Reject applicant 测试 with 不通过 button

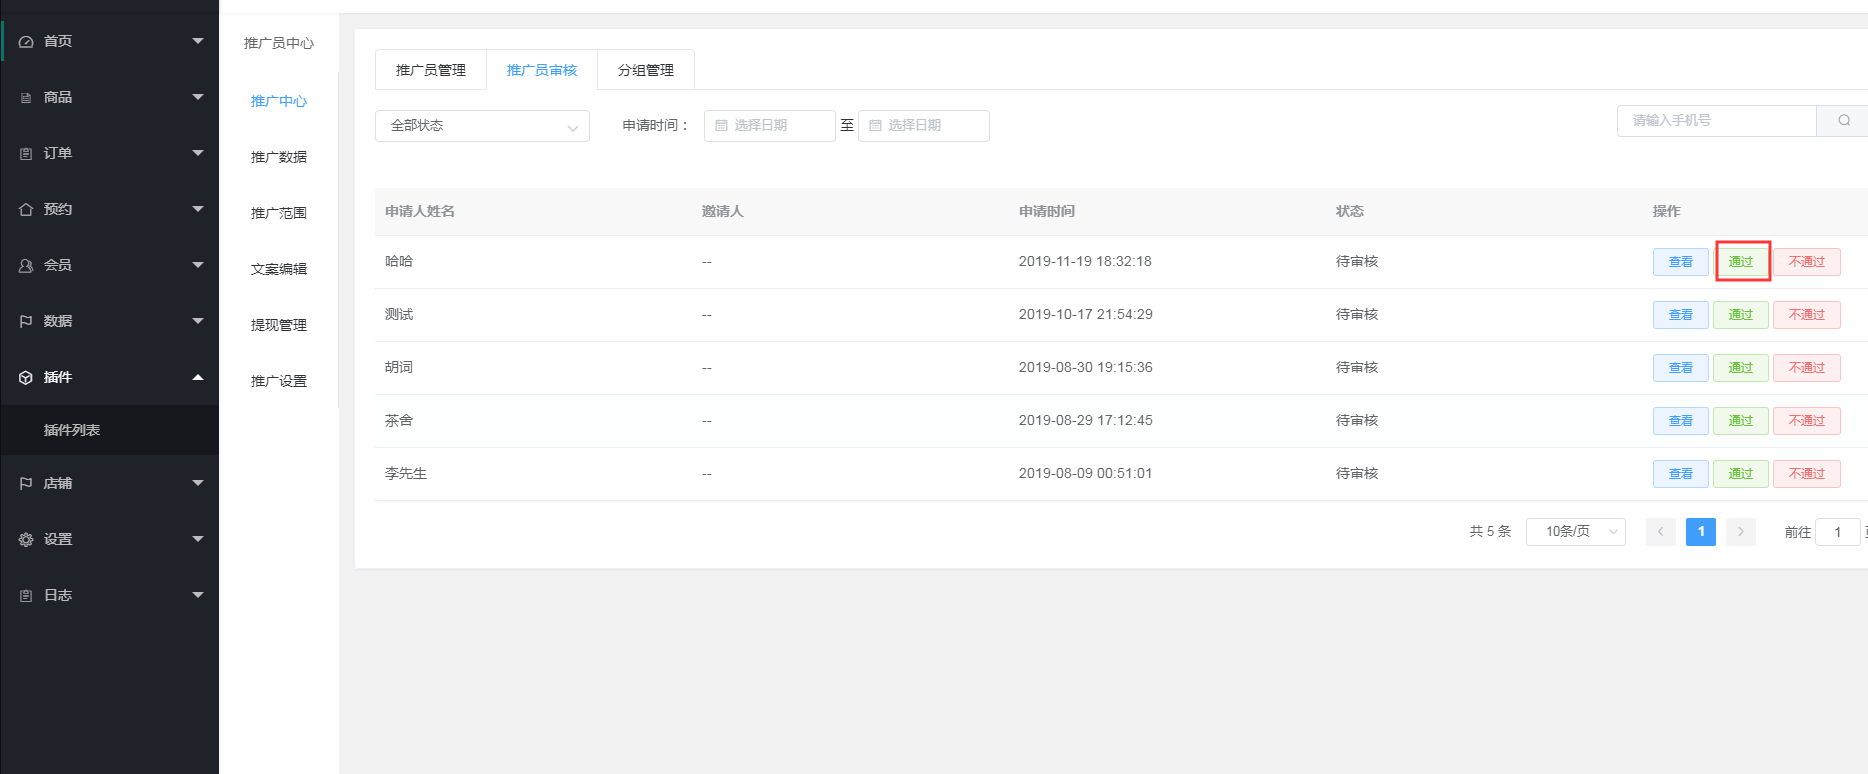[x=1806, y=315]
